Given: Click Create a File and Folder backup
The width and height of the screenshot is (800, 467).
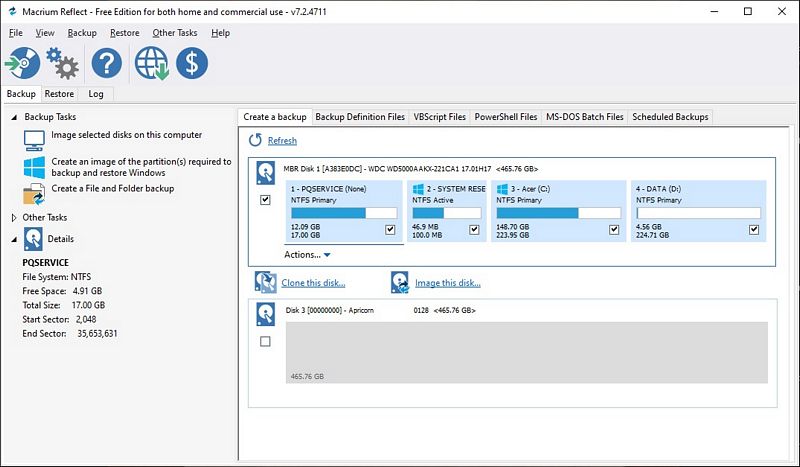Looking at the screenshot, I should click(113, 188).
